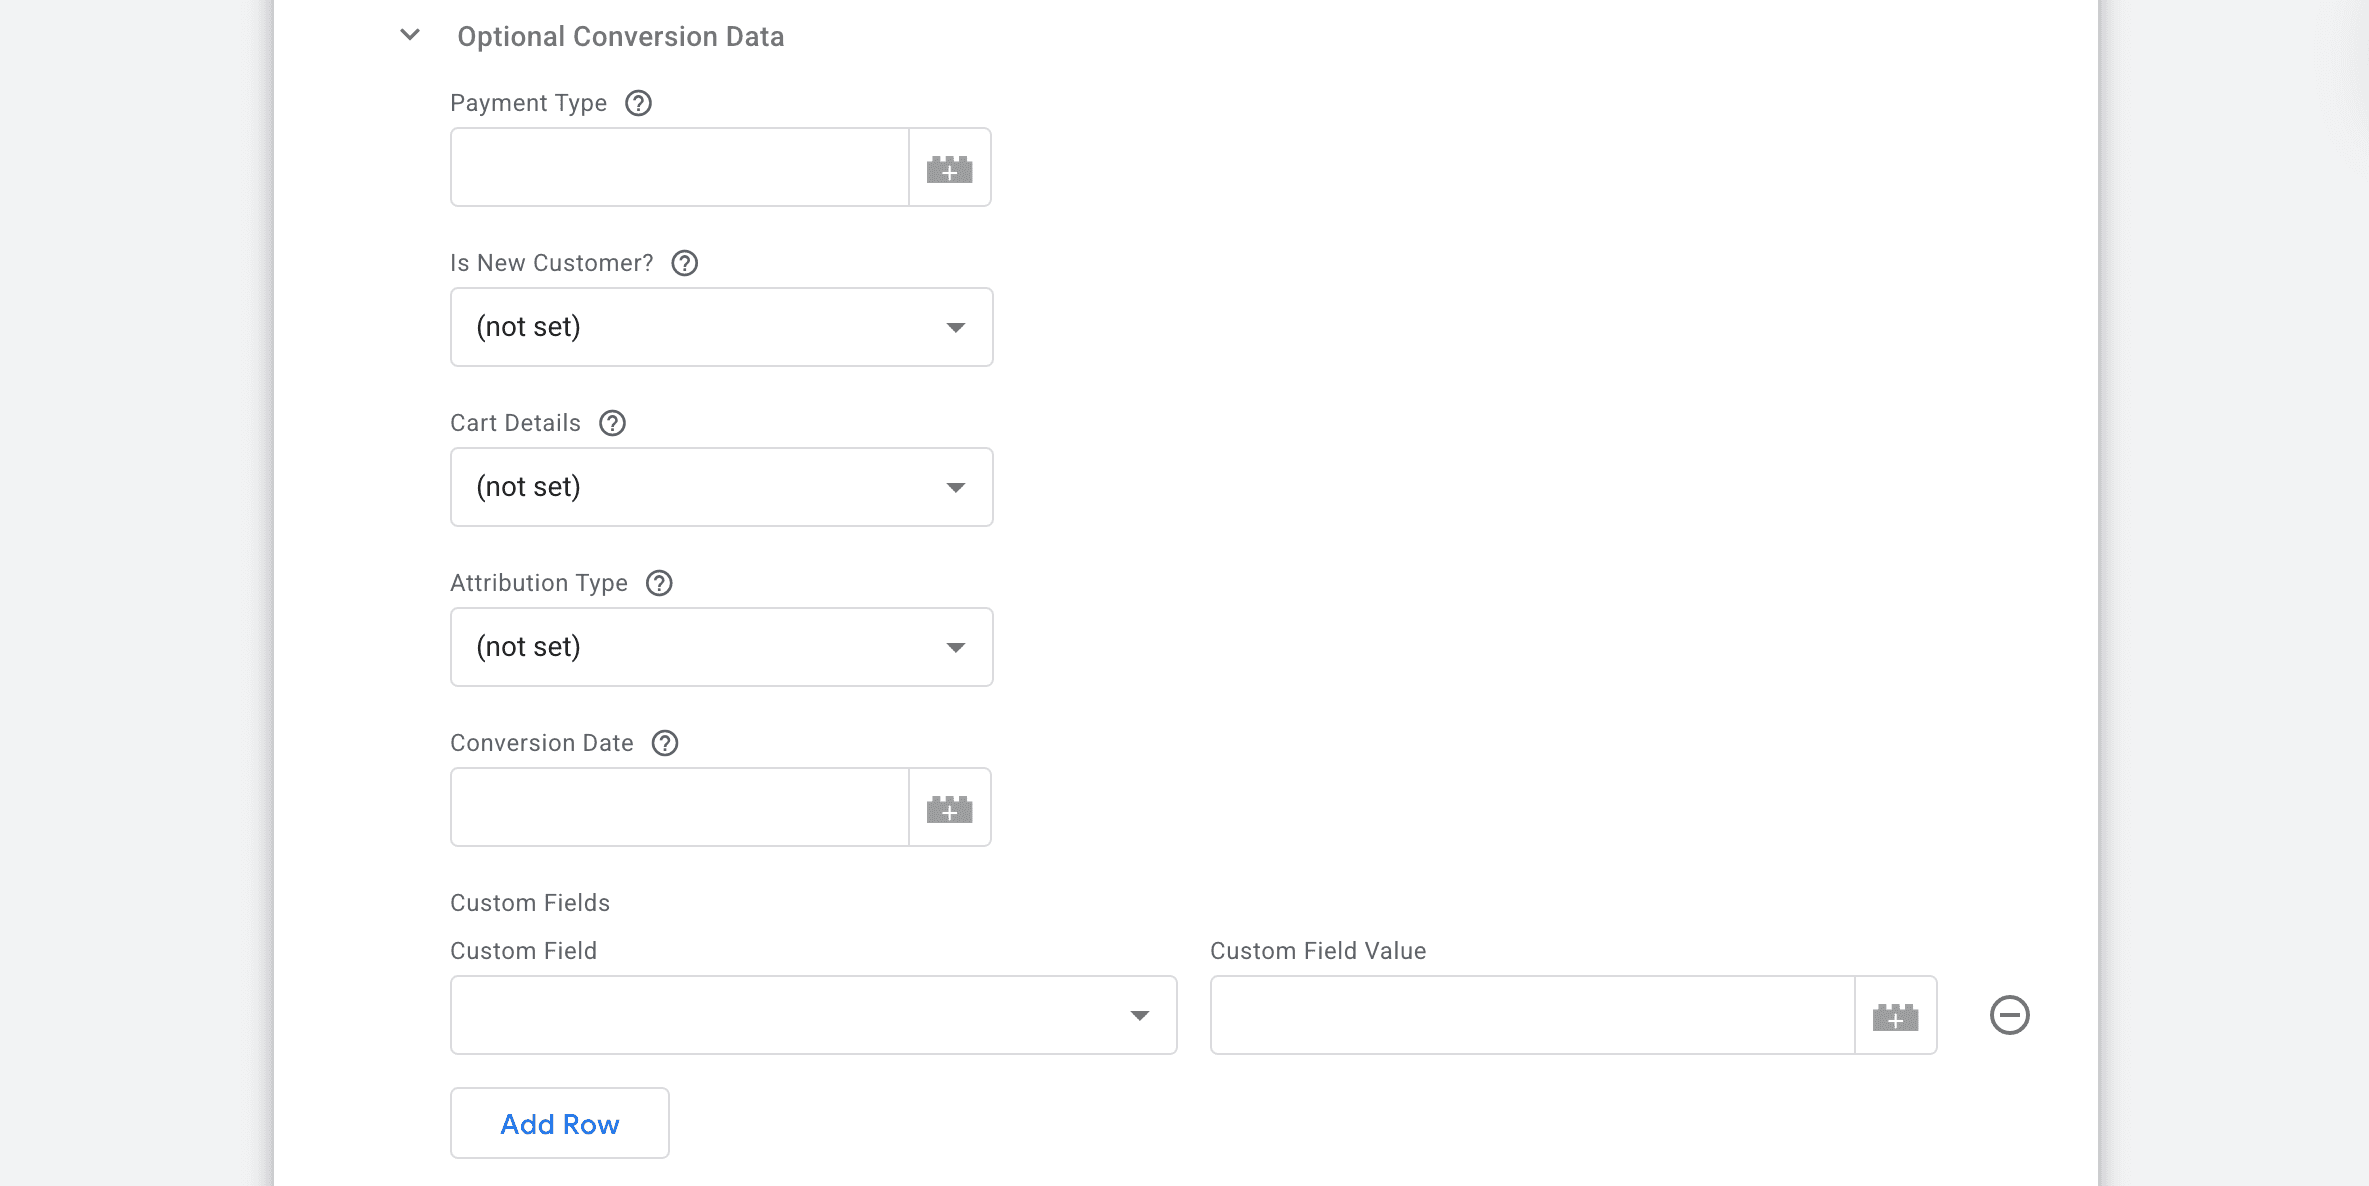Open variable picker for Custom Field Value

point(1896,1015)
